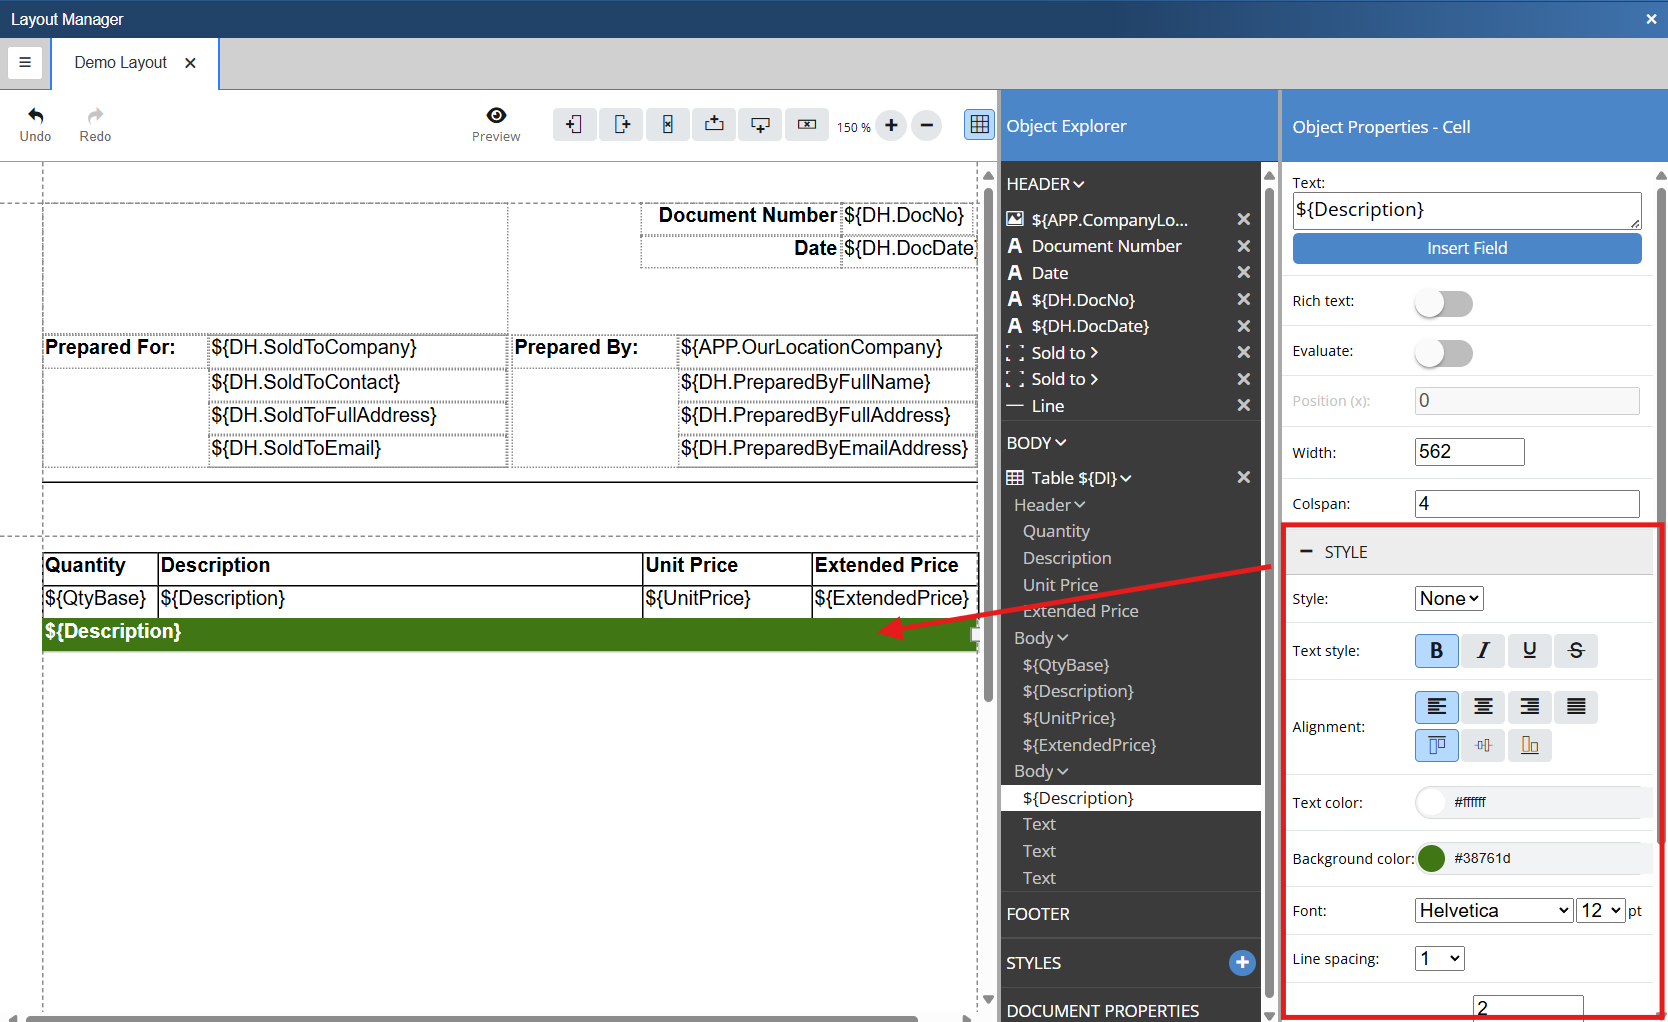Open the Preview eye icon
This screenshot has width=1668, height=1022.
coord(496,116)
